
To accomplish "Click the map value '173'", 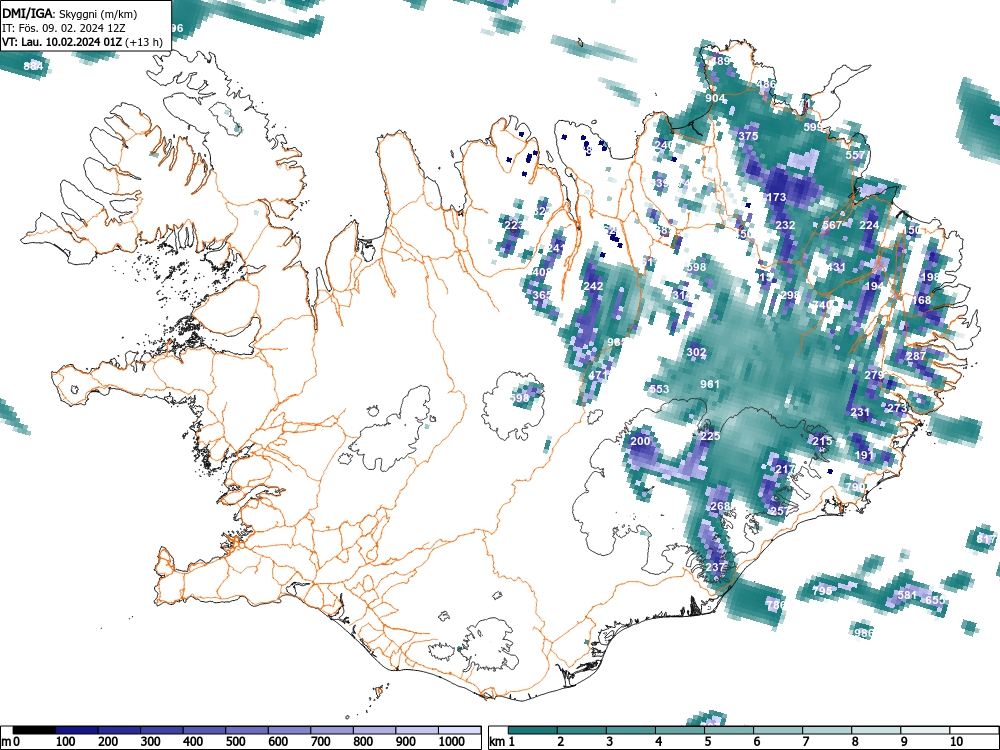I will click(x=776, y=197).
